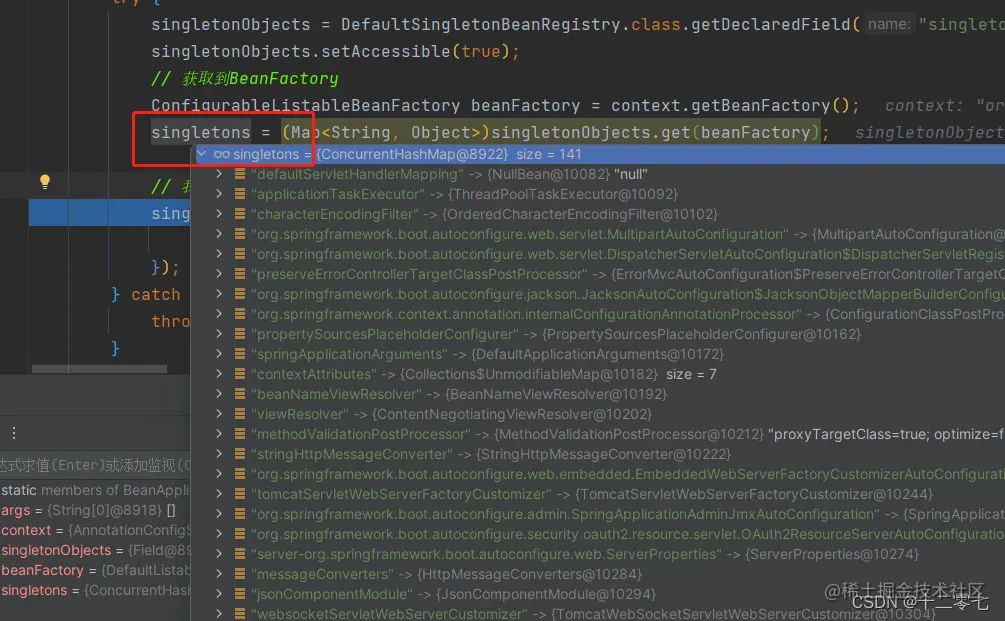Select the args variable row
Viewport: 1005px width, 621px height.
point(95,510)
